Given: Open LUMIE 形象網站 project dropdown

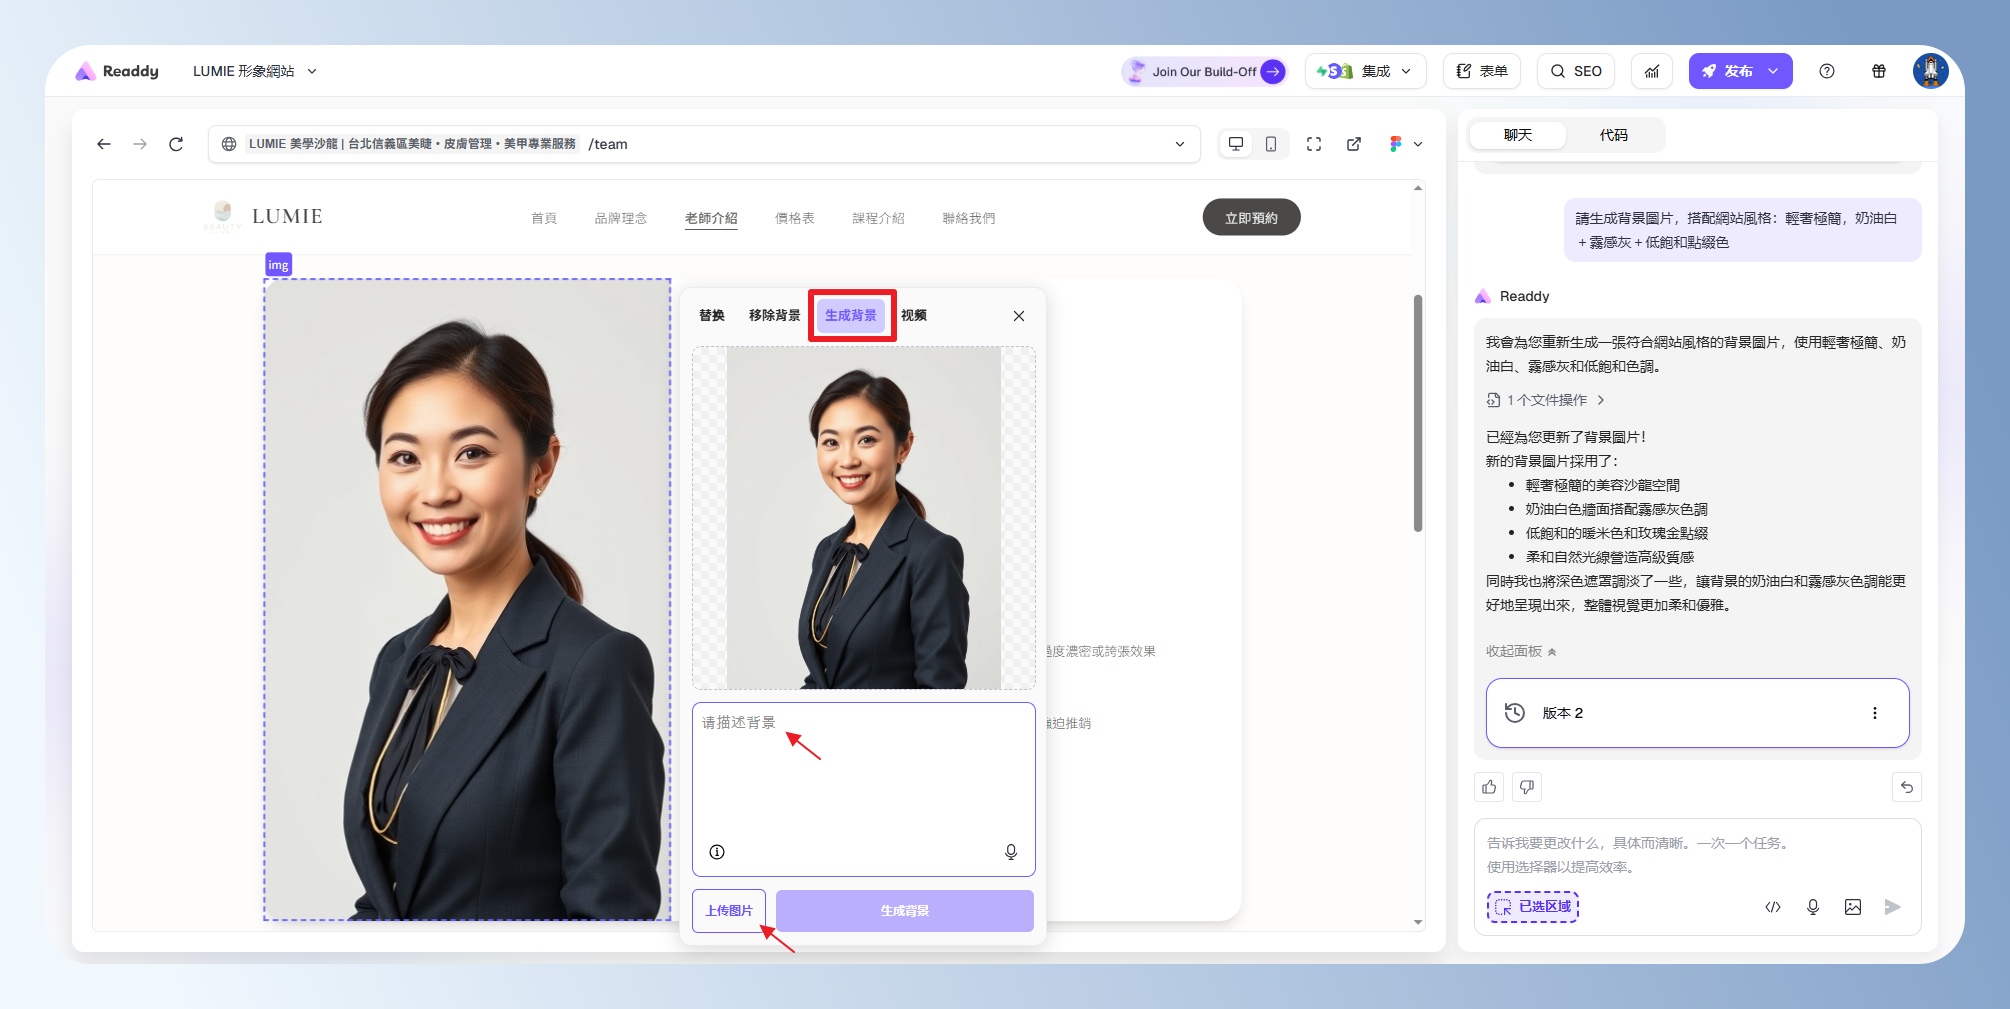Looking at the screenshot, I should coord(255,71).
